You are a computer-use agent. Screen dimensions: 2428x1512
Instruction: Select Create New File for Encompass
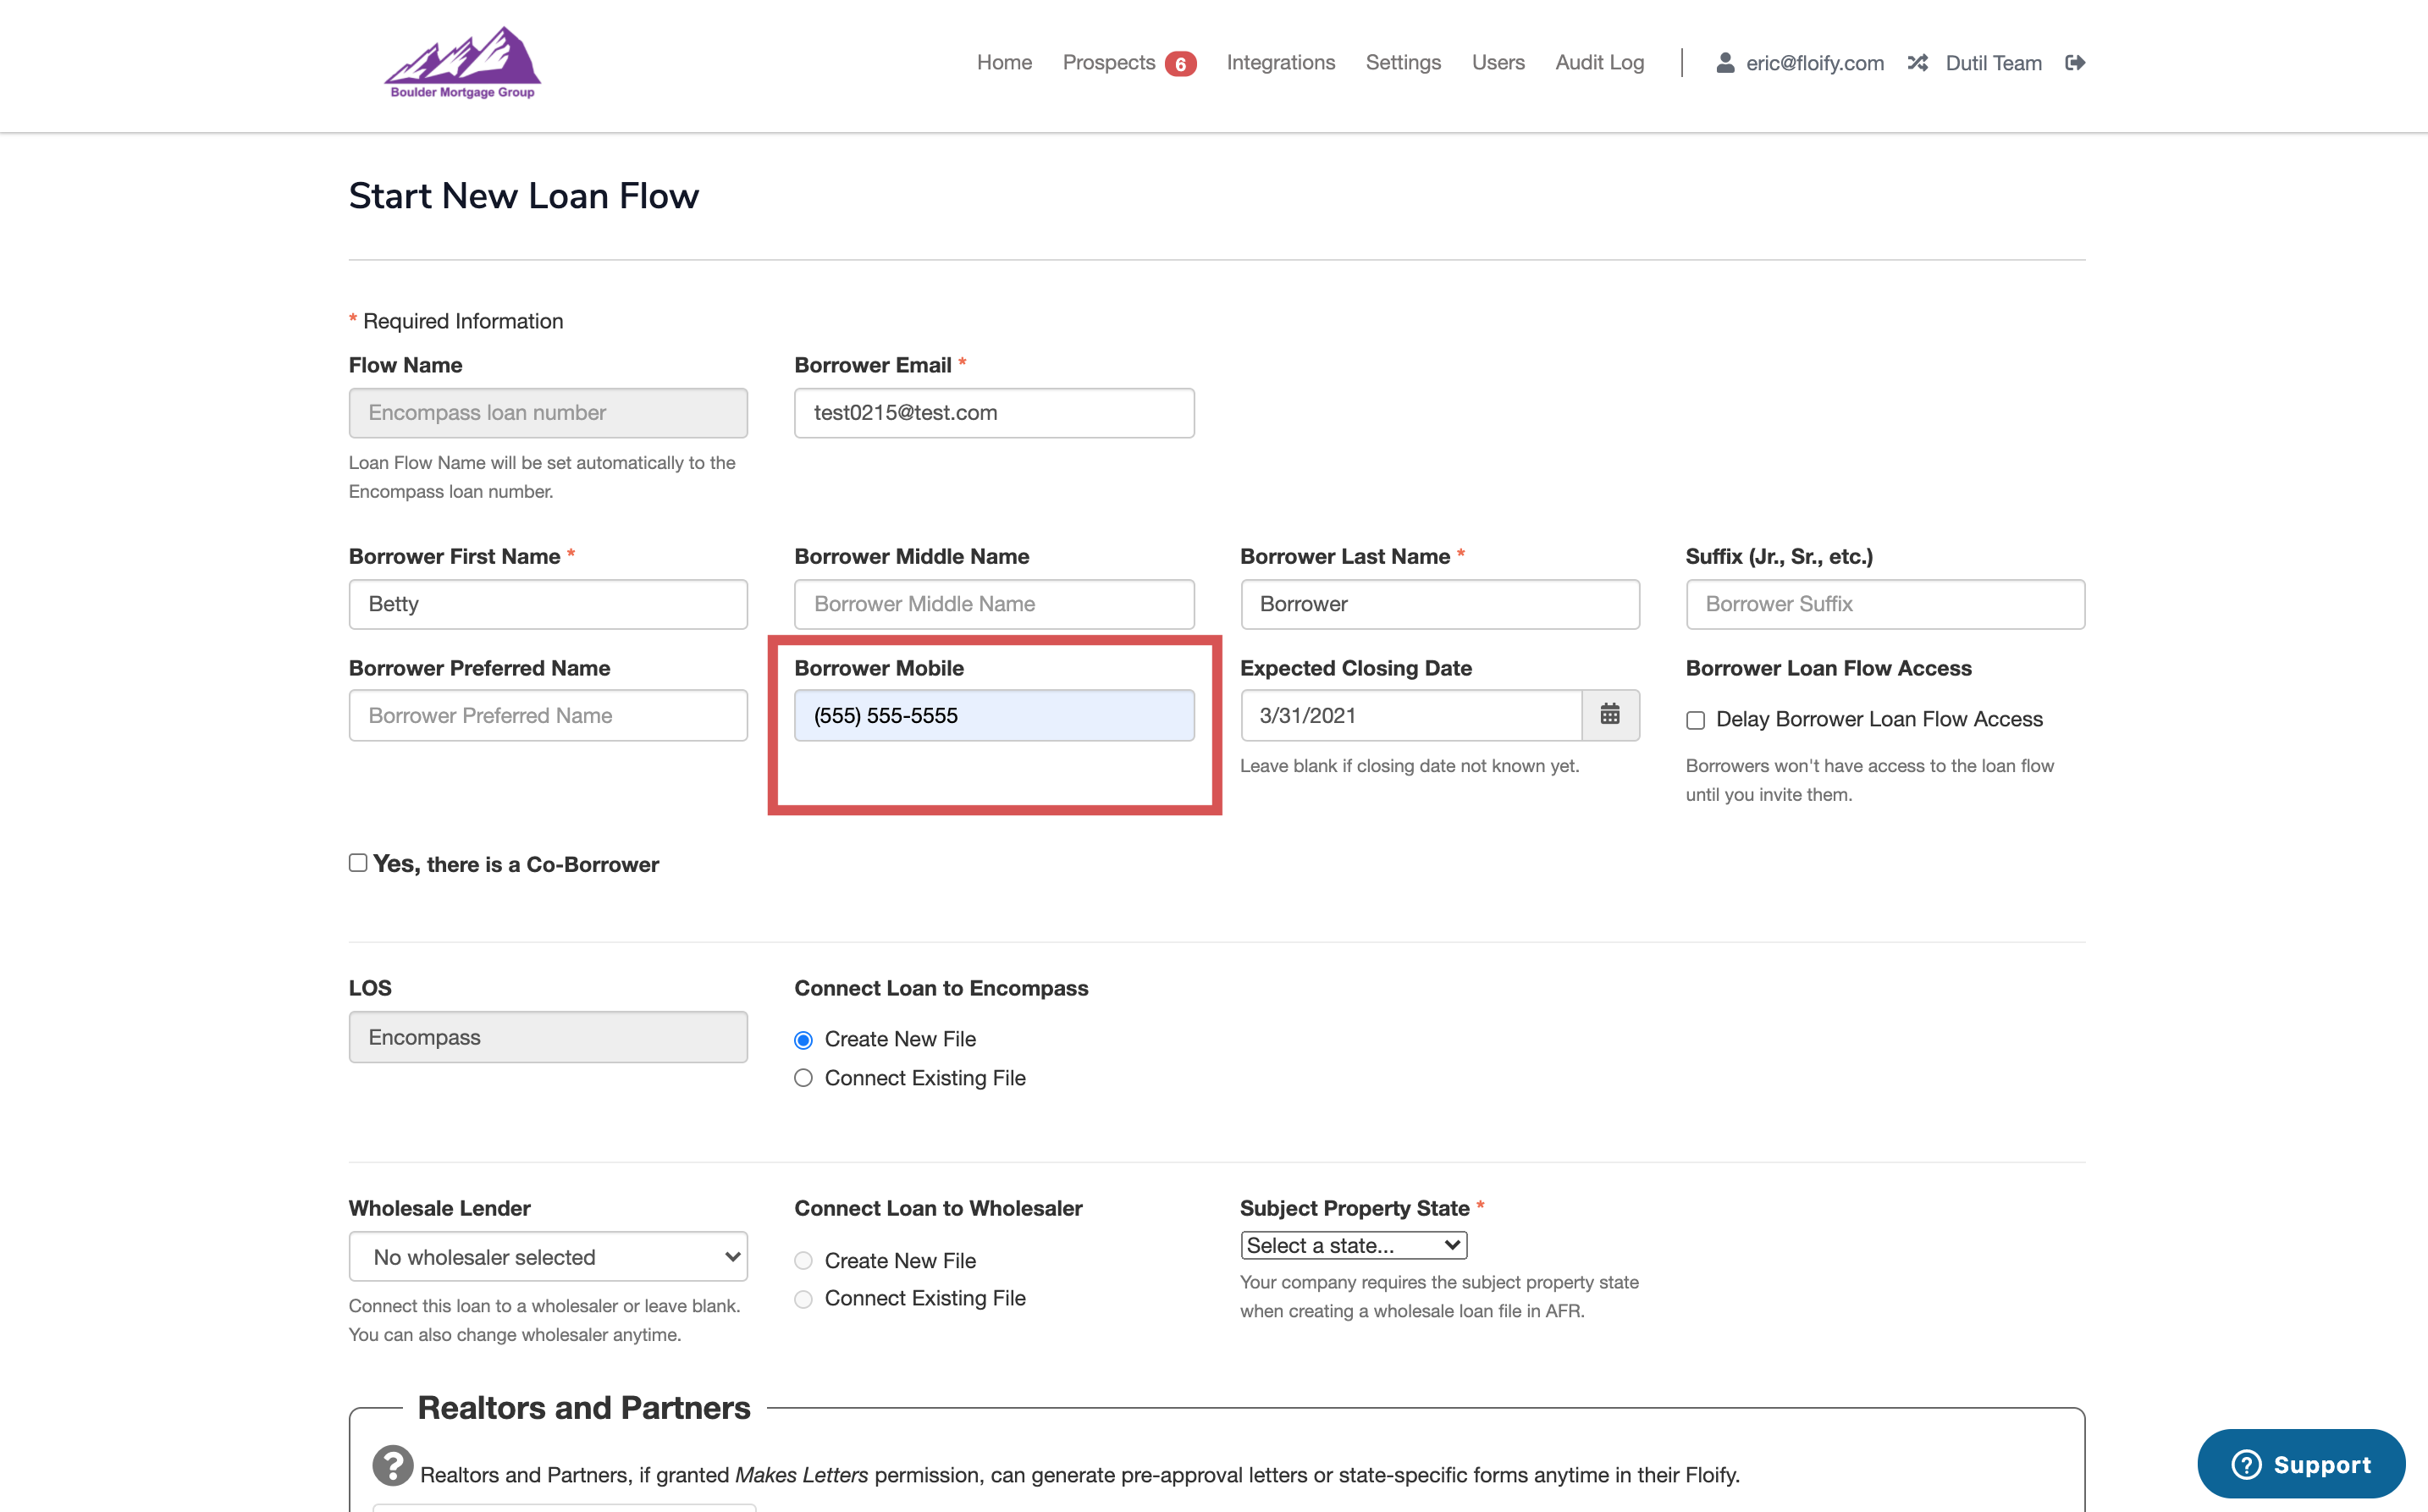pyautogui.click(x=803, y=1040)
